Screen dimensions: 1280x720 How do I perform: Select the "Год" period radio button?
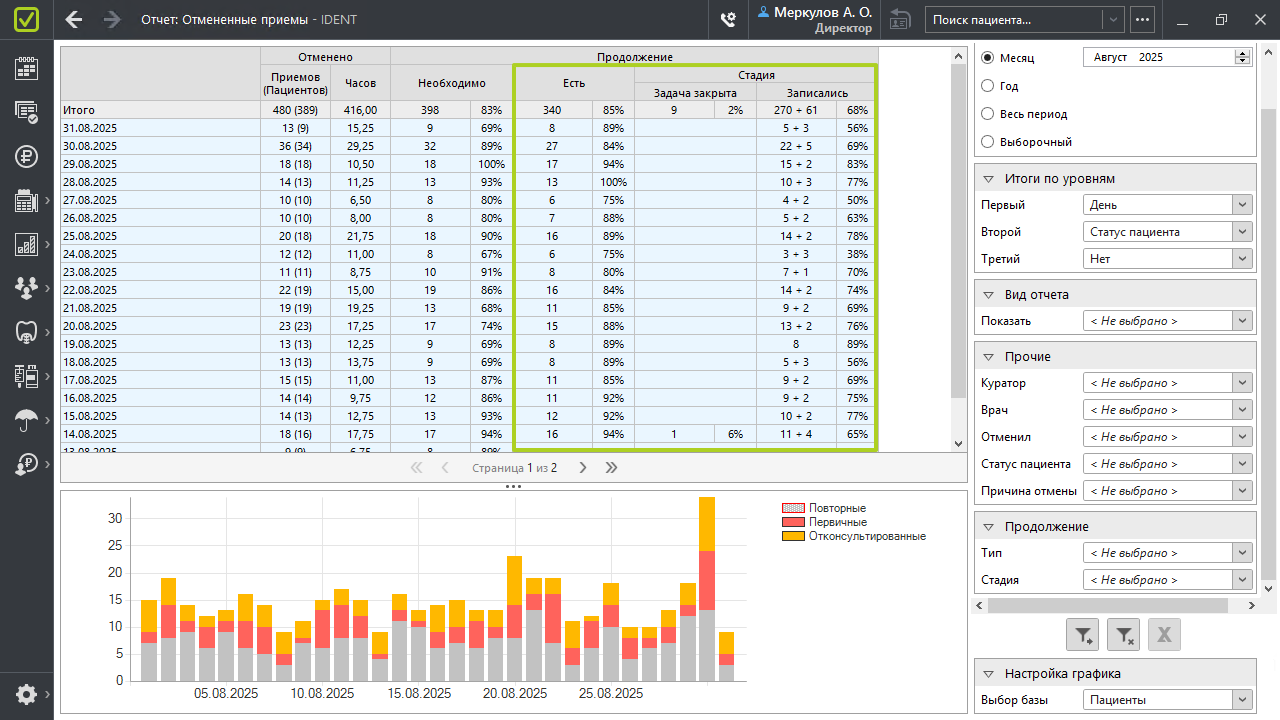tap(988, 86)
